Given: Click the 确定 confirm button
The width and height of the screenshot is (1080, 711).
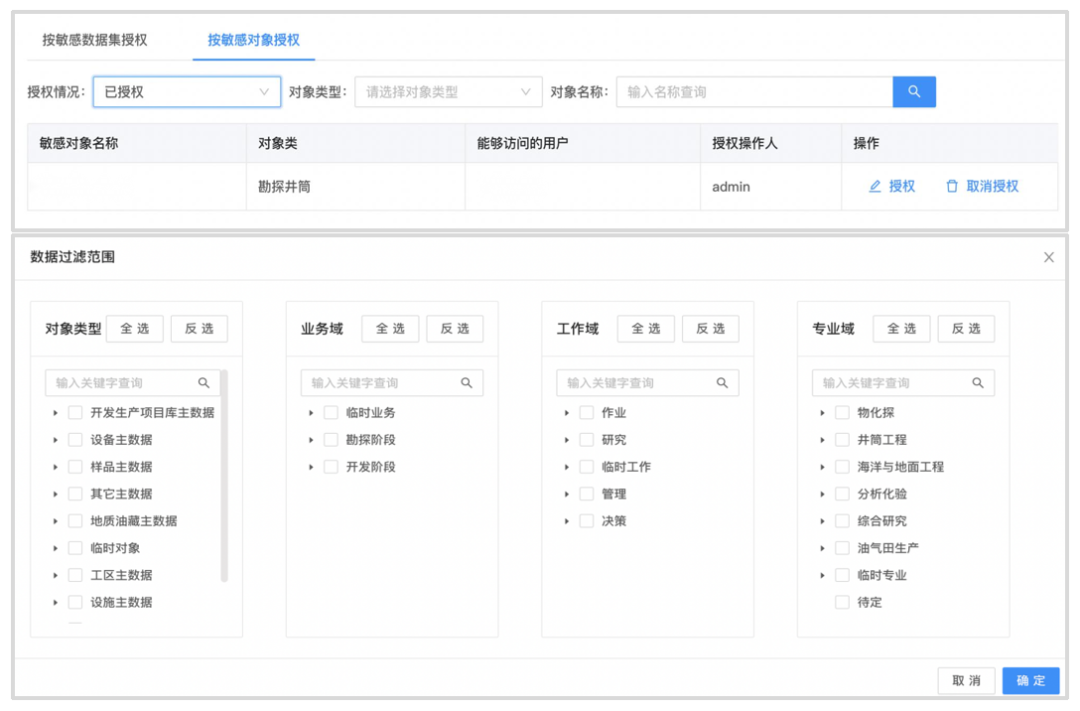Looking at the screenshot, I should [1030, 681].
